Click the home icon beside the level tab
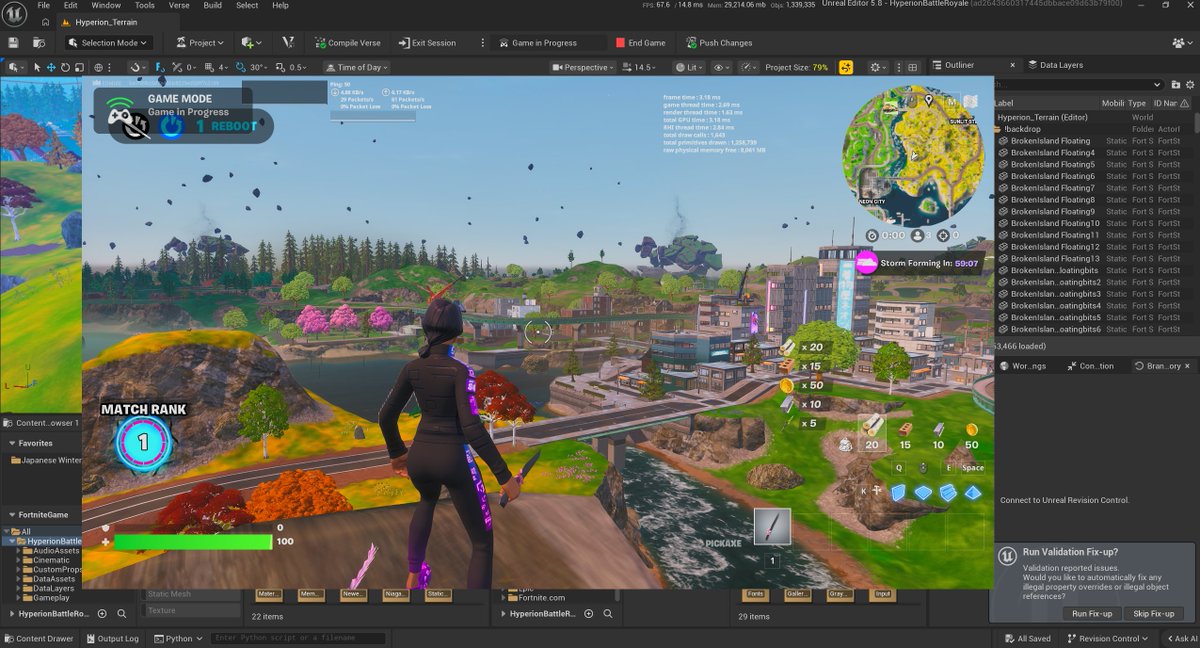The height and width of the screenshot is (648, 1200). tap(45, 21)
